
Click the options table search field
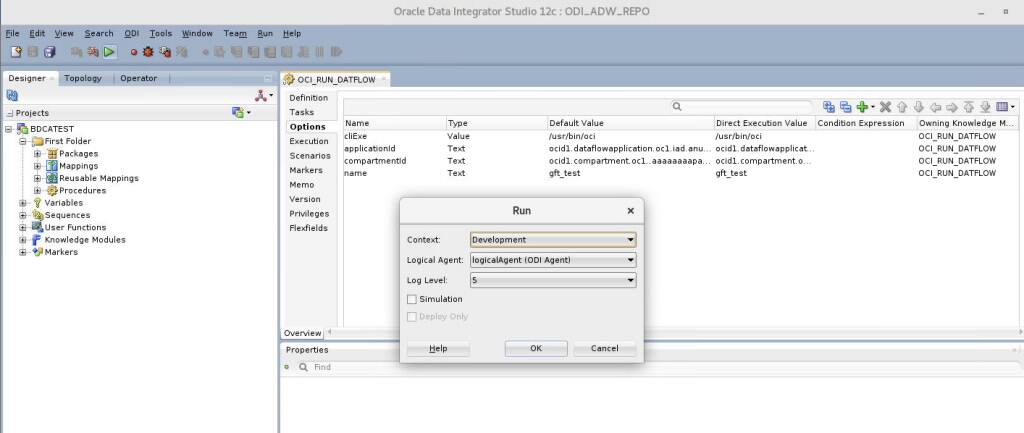[741, 106]
